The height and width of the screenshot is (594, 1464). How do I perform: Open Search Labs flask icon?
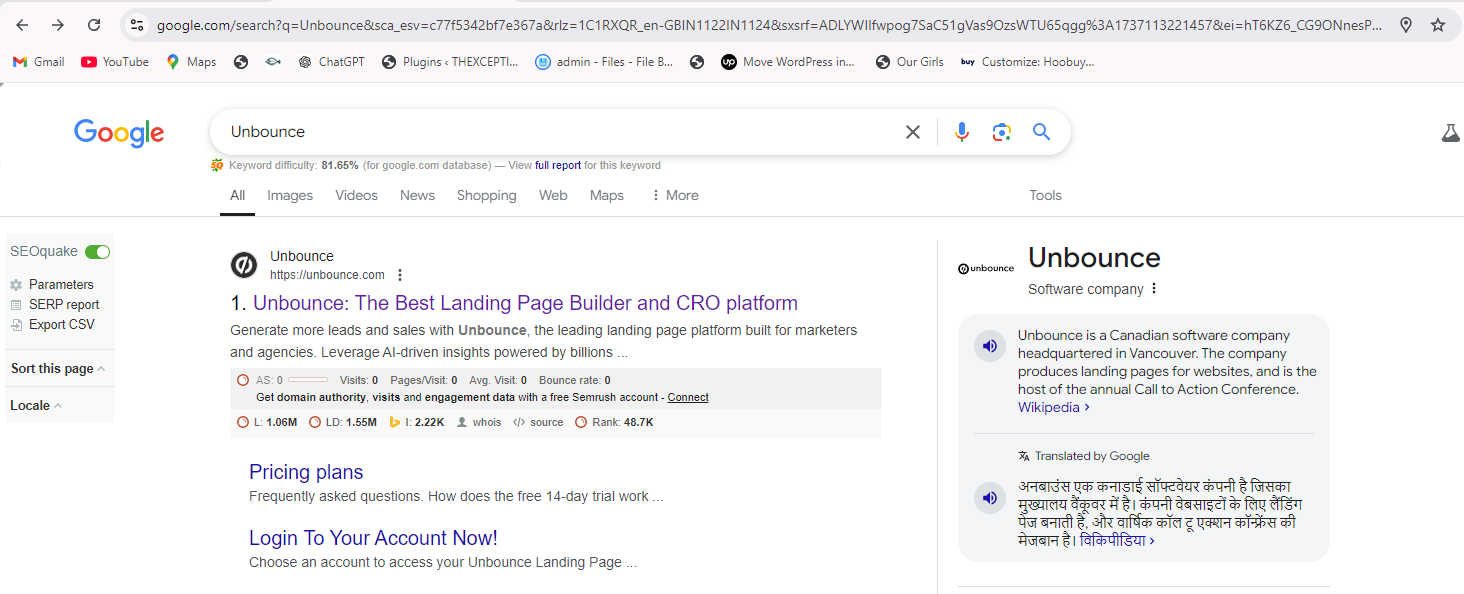tap(1450, 133)
